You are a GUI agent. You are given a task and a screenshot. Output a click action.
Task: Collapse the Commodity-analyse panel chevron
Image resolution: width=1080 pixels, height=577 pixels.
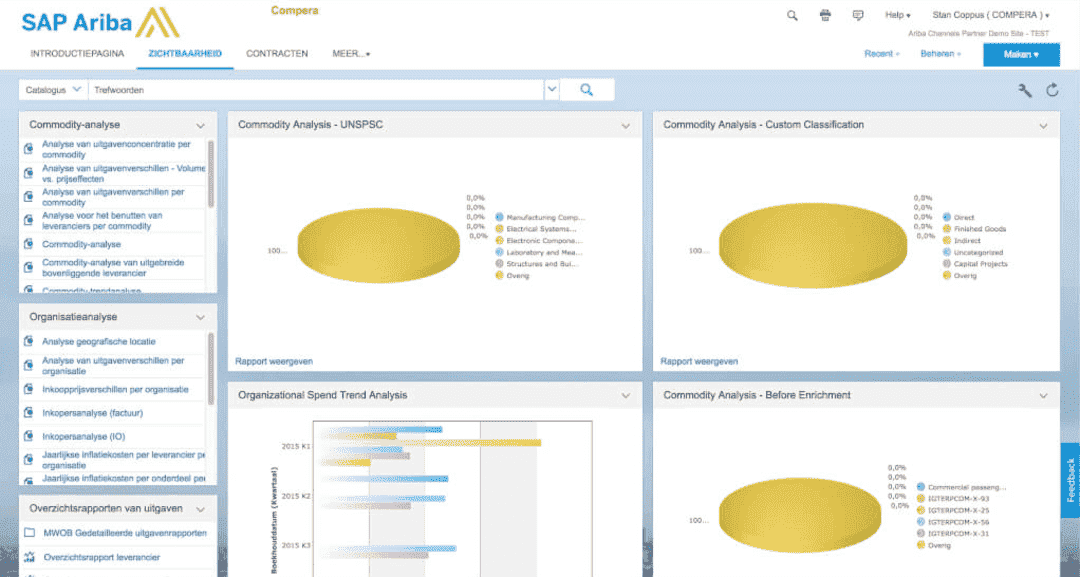tap(200, 126)
